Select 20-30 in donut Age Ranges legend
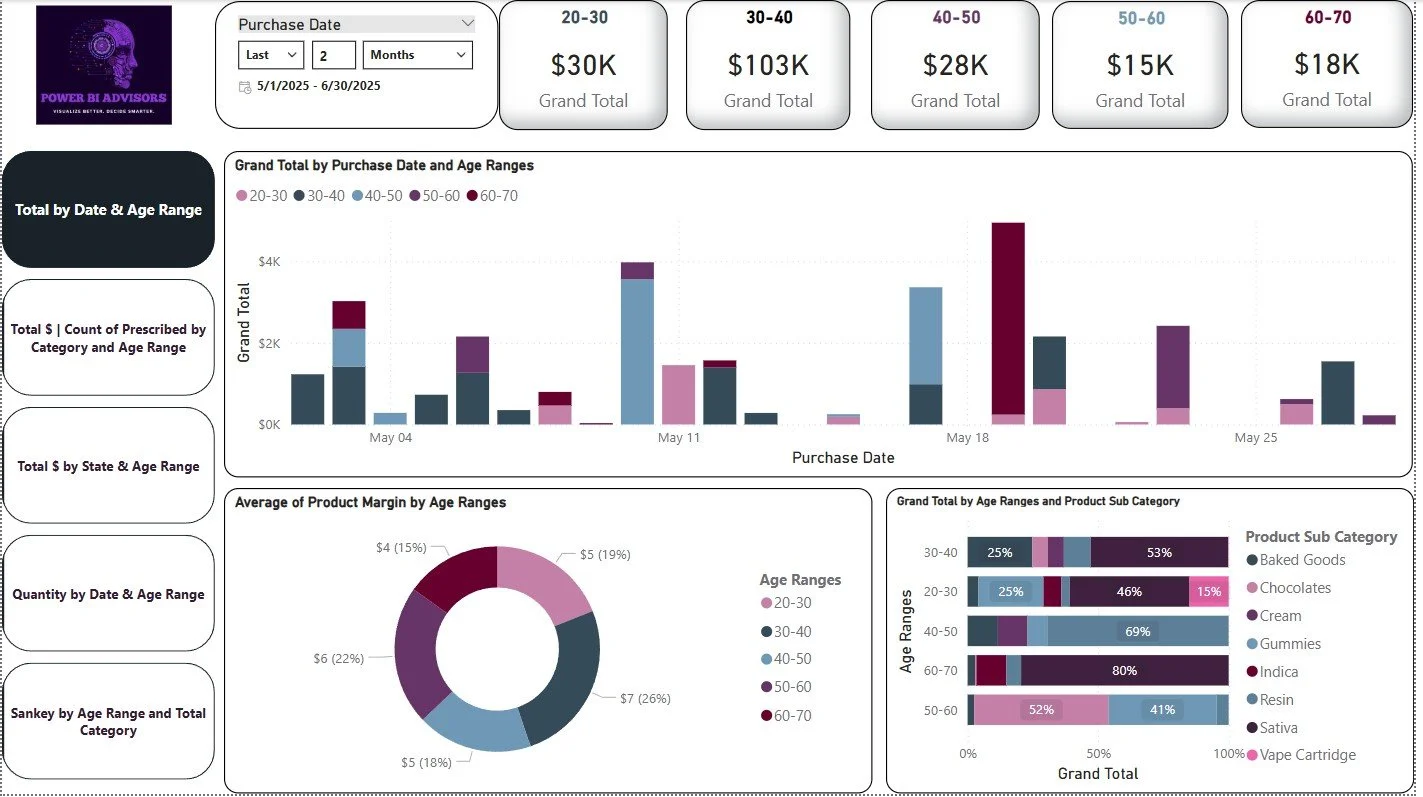Viewport: 1423px width, 797px height. (786, 603)
